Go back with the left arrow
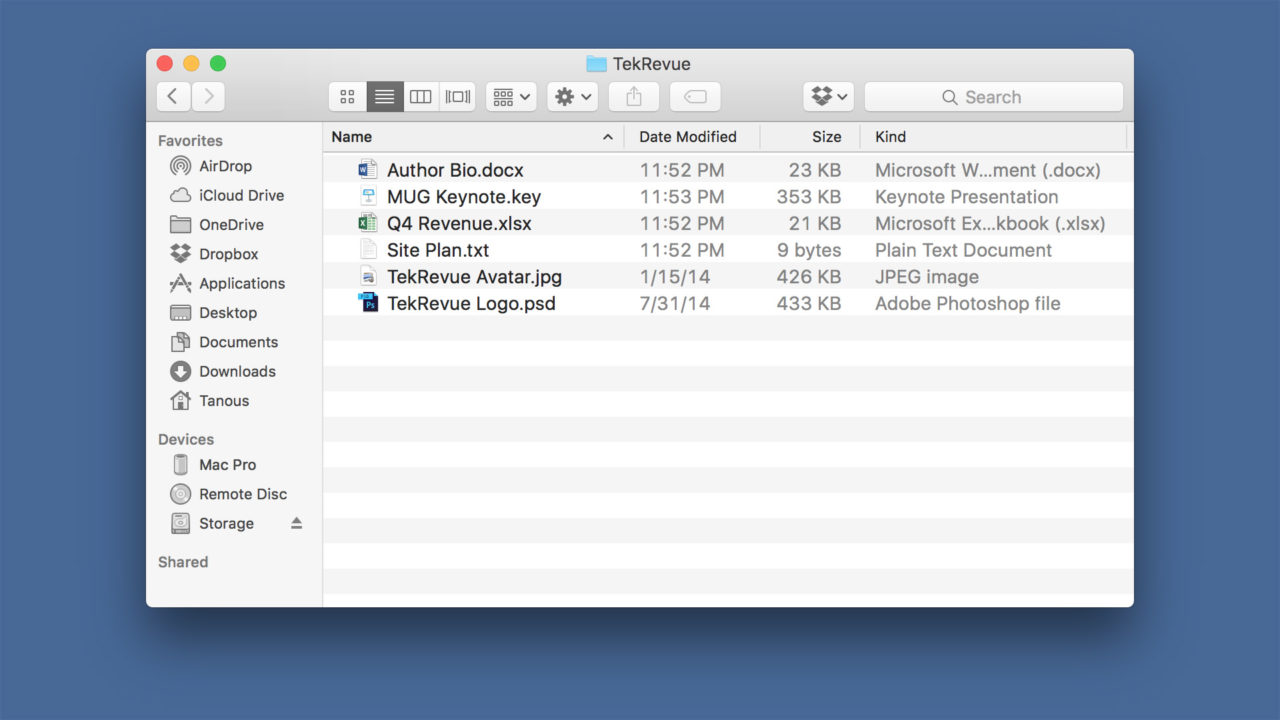The height and width of the screenshot is (720, 1280). coord(173,96)
